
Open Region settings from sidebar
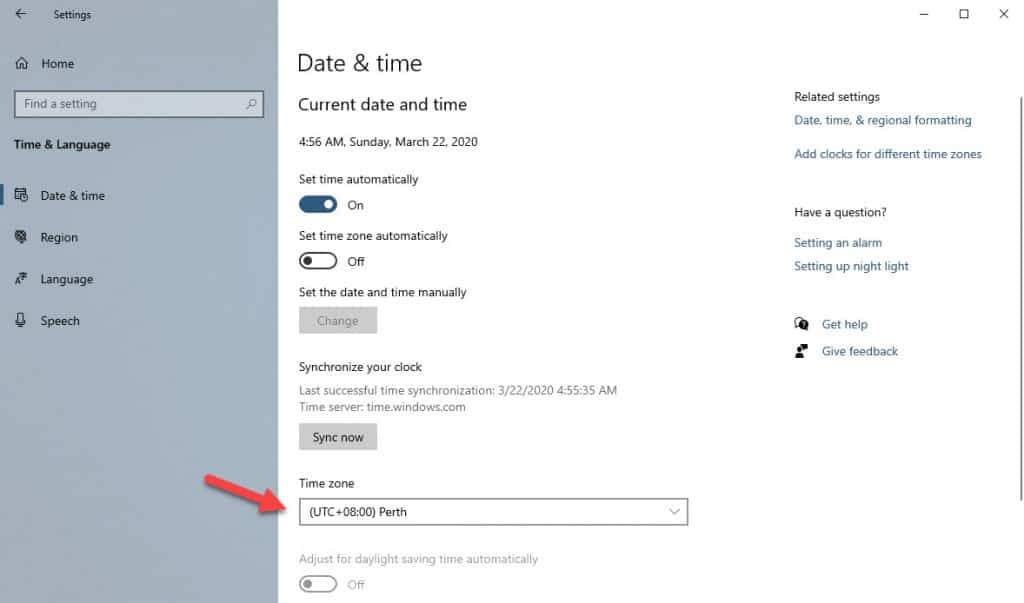(x=60, y=237)
